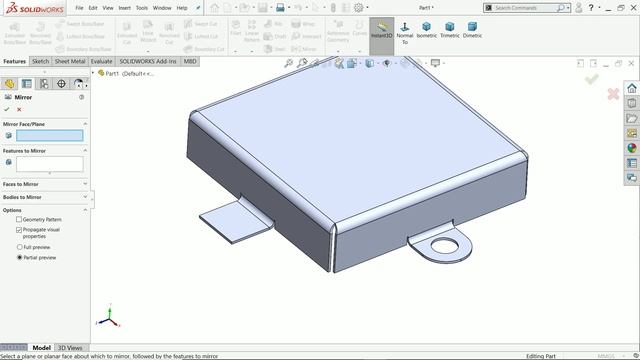This screenshot has width=640, height=360.
Task: Click the Search Commands field
Action: pyautogui.click(x=524, y=8)
